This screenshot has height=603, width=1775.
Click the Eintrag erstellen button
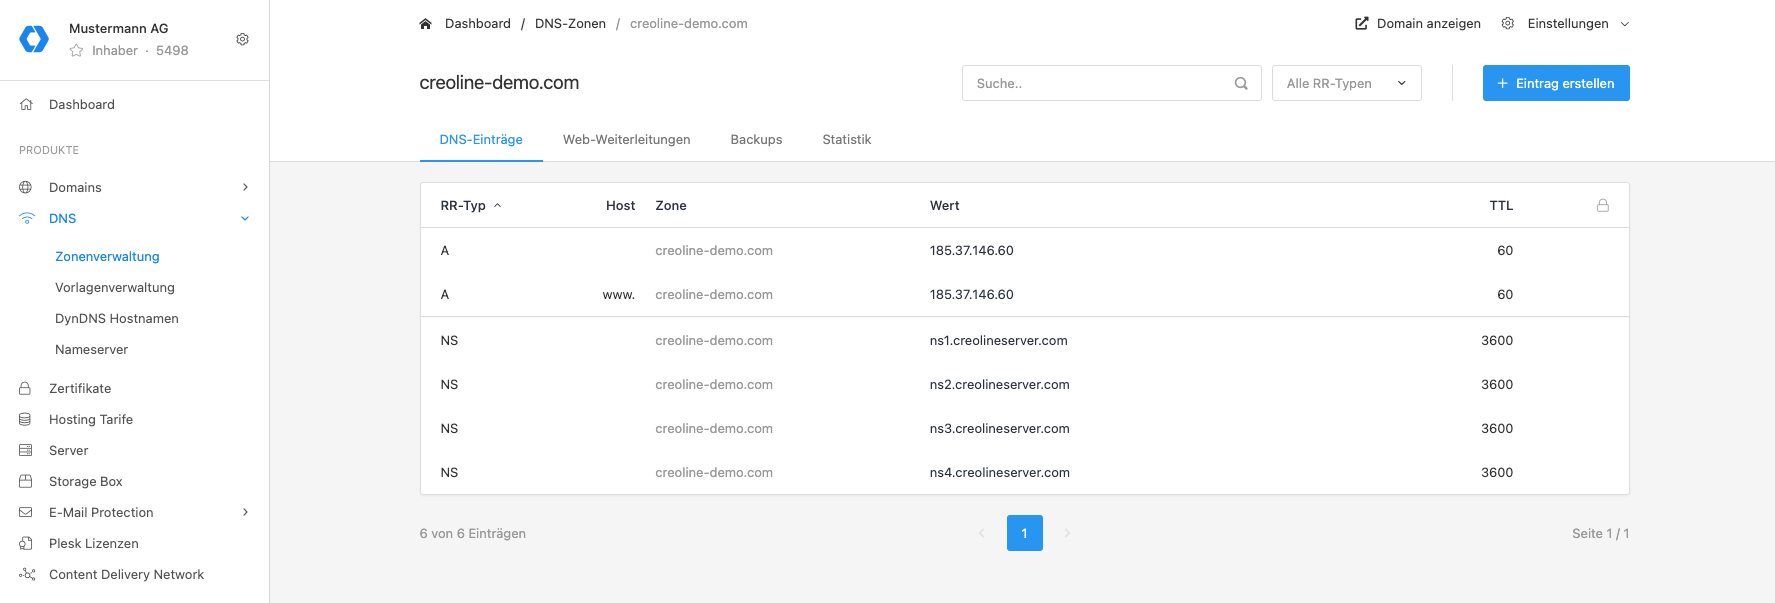tap(1556, 83)
